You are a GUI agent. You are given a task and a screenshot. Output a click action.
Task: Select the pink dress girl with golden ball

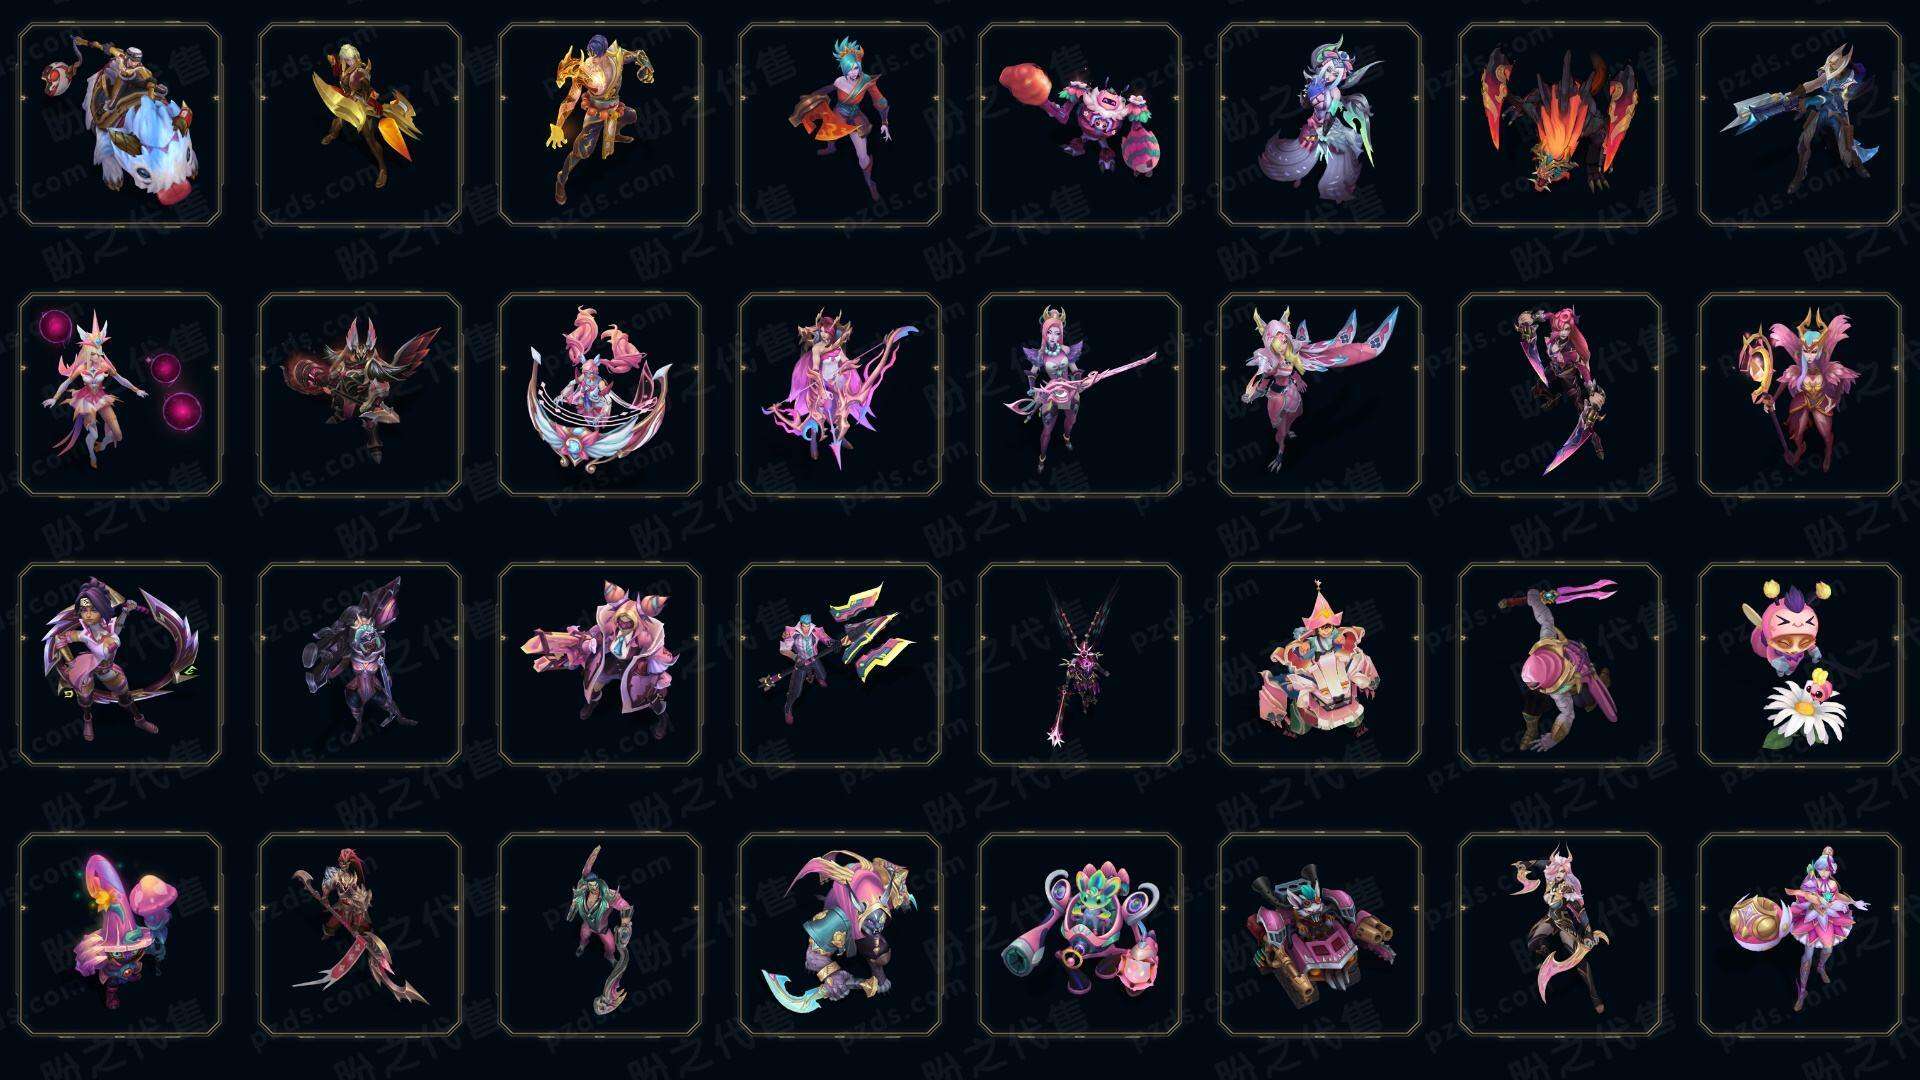[1800, 934]
